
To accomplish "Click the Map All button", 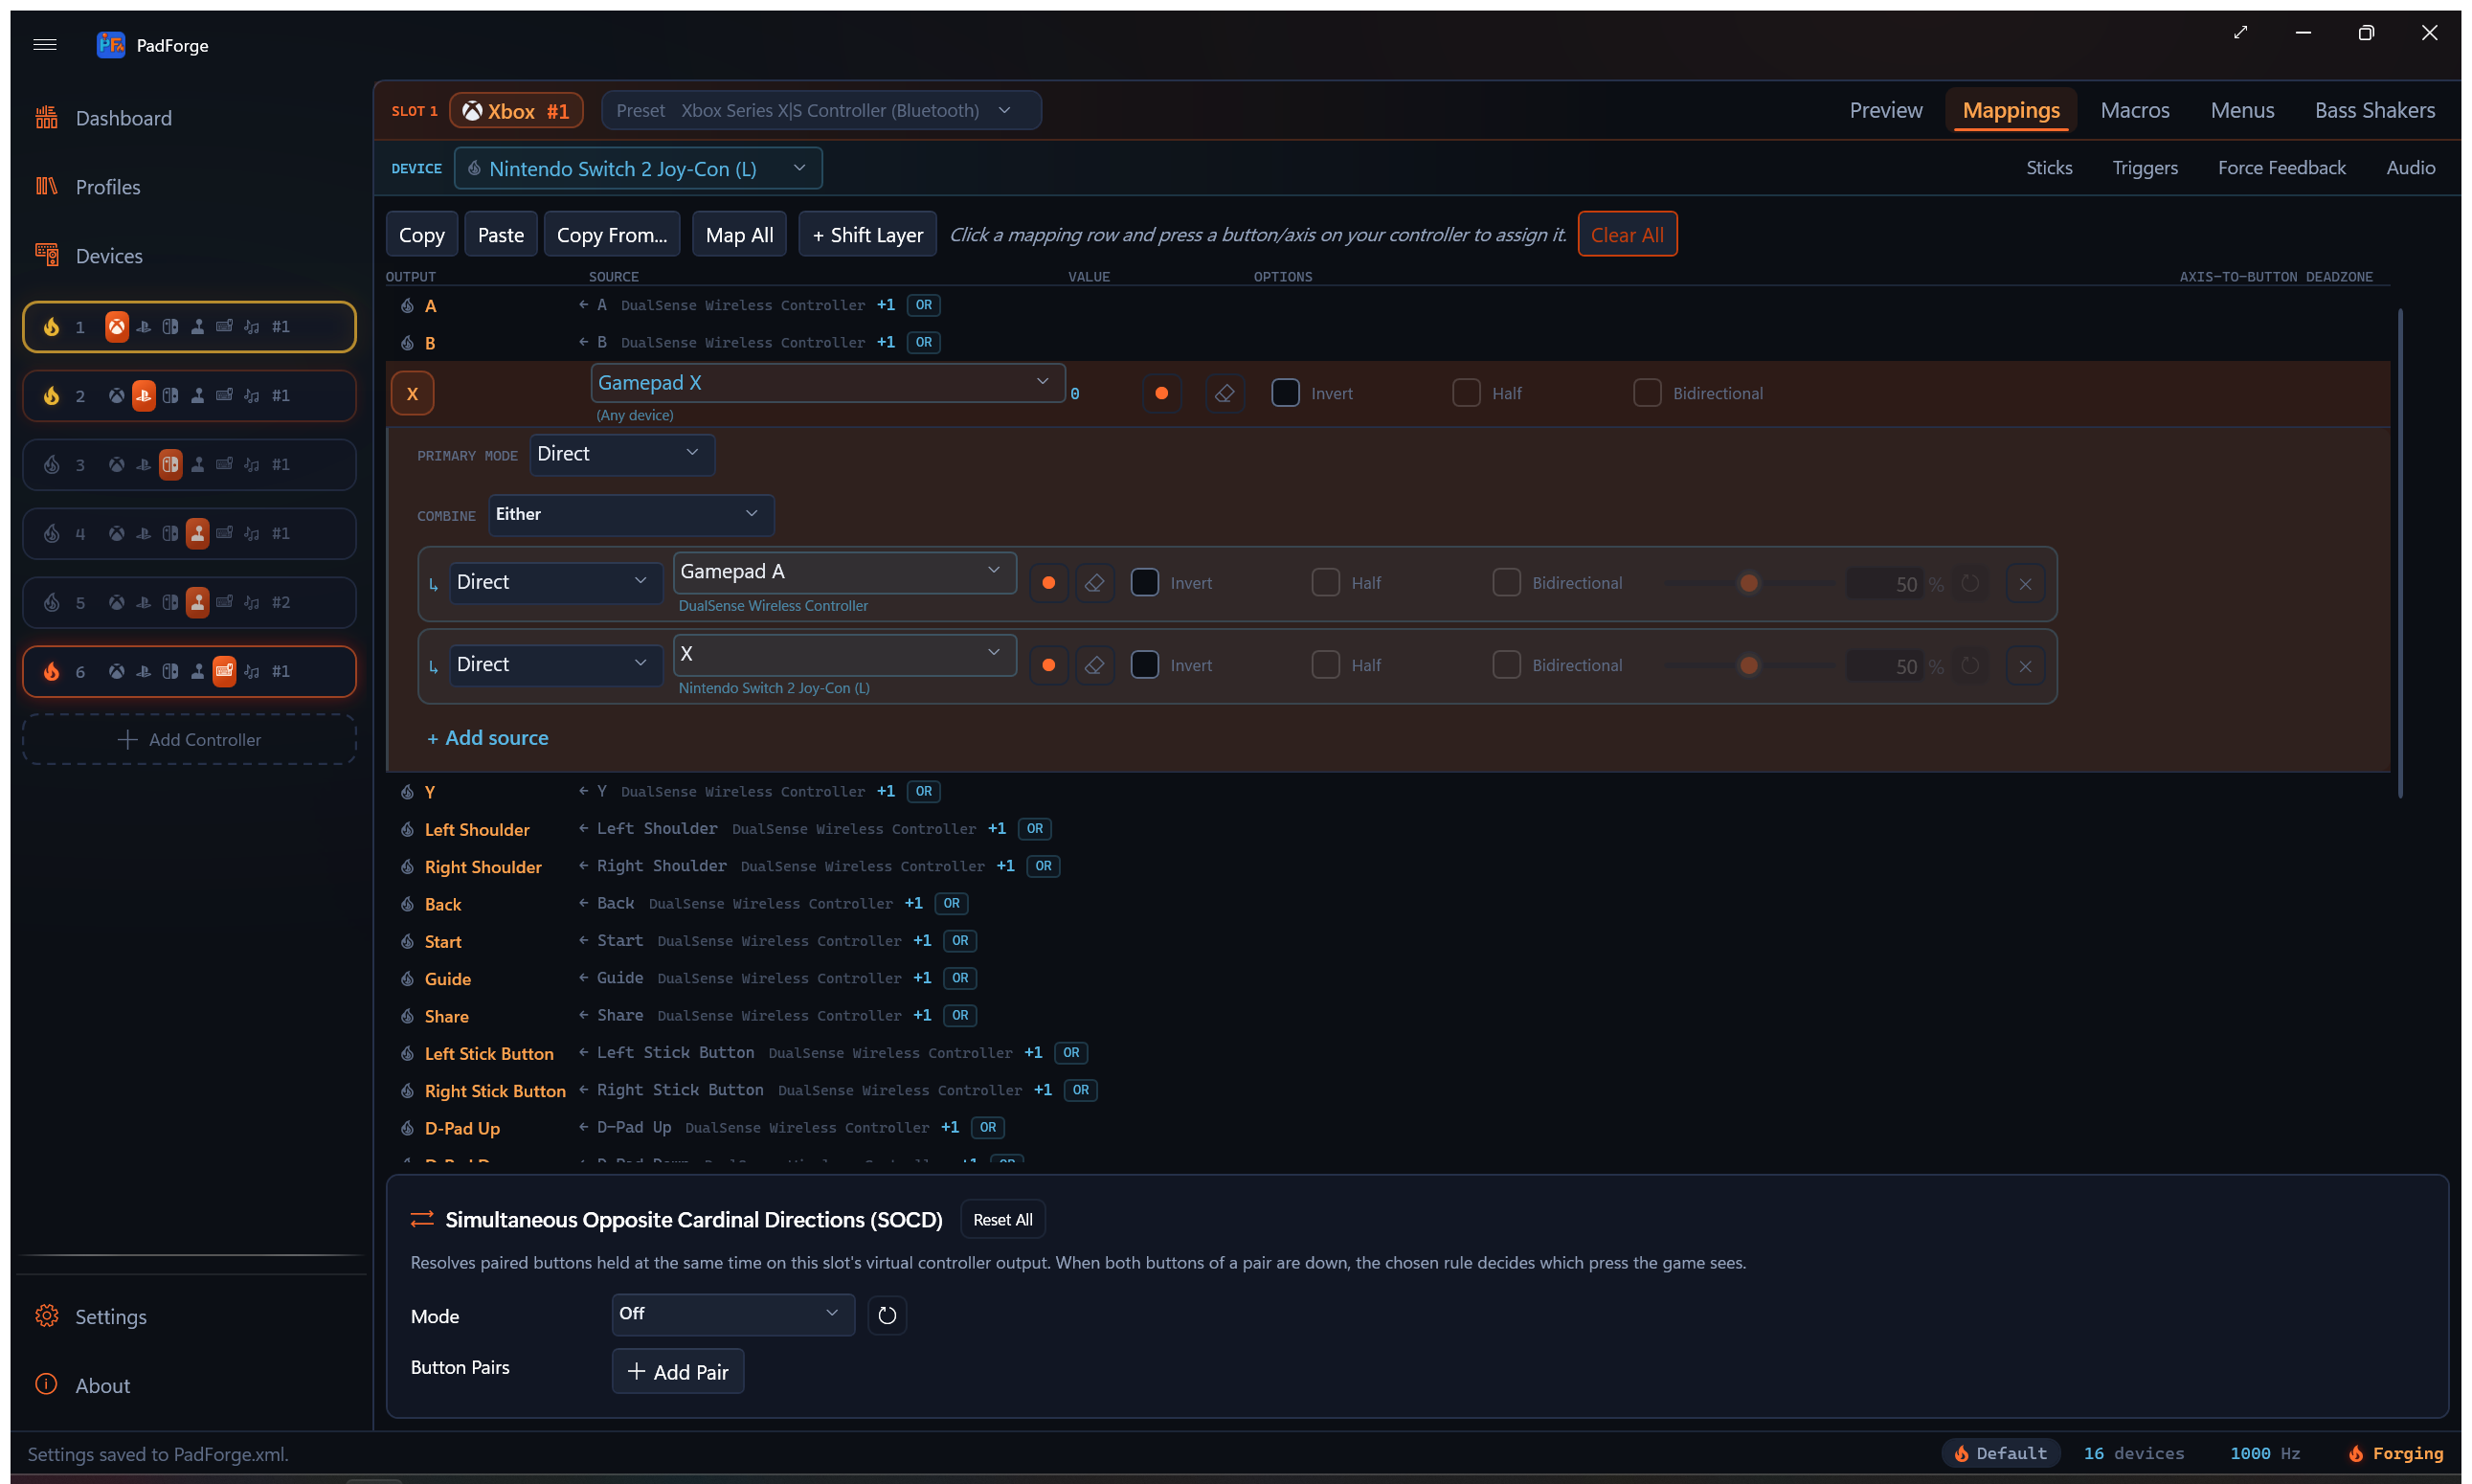I will coord(739,234).
